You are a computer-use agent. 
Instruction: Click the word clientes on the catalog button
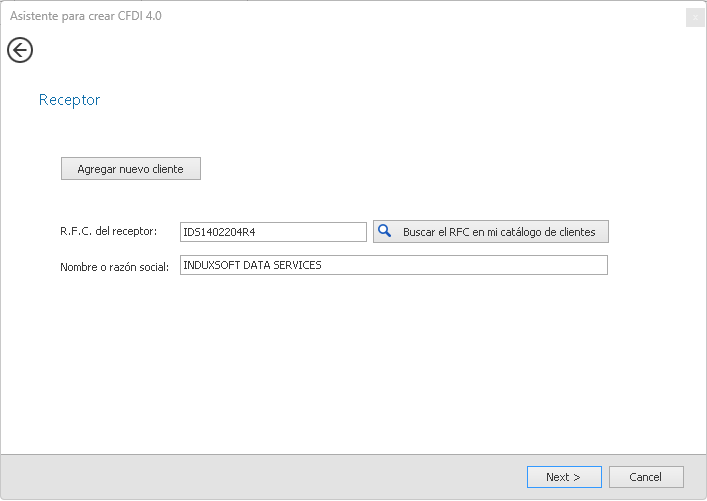click(x=574, y=232)
